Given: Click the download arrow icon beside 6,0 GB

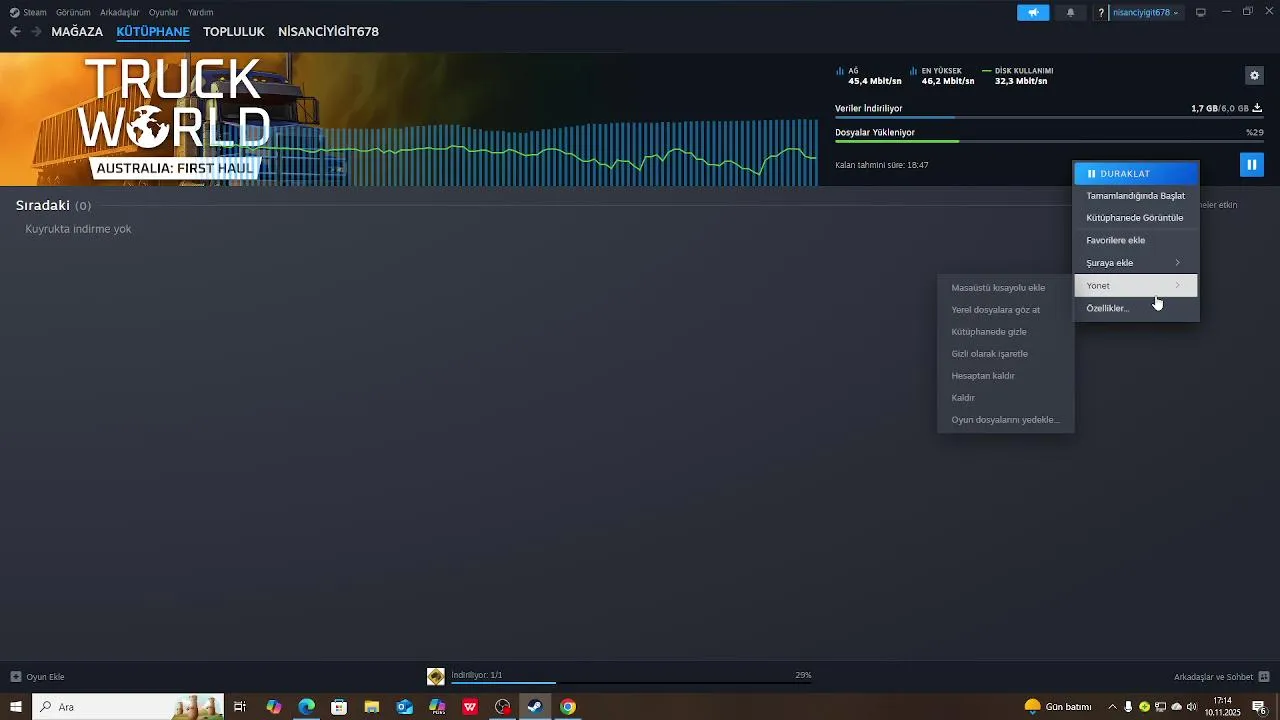Looking at the screenshot, I should coord(1257,108).
